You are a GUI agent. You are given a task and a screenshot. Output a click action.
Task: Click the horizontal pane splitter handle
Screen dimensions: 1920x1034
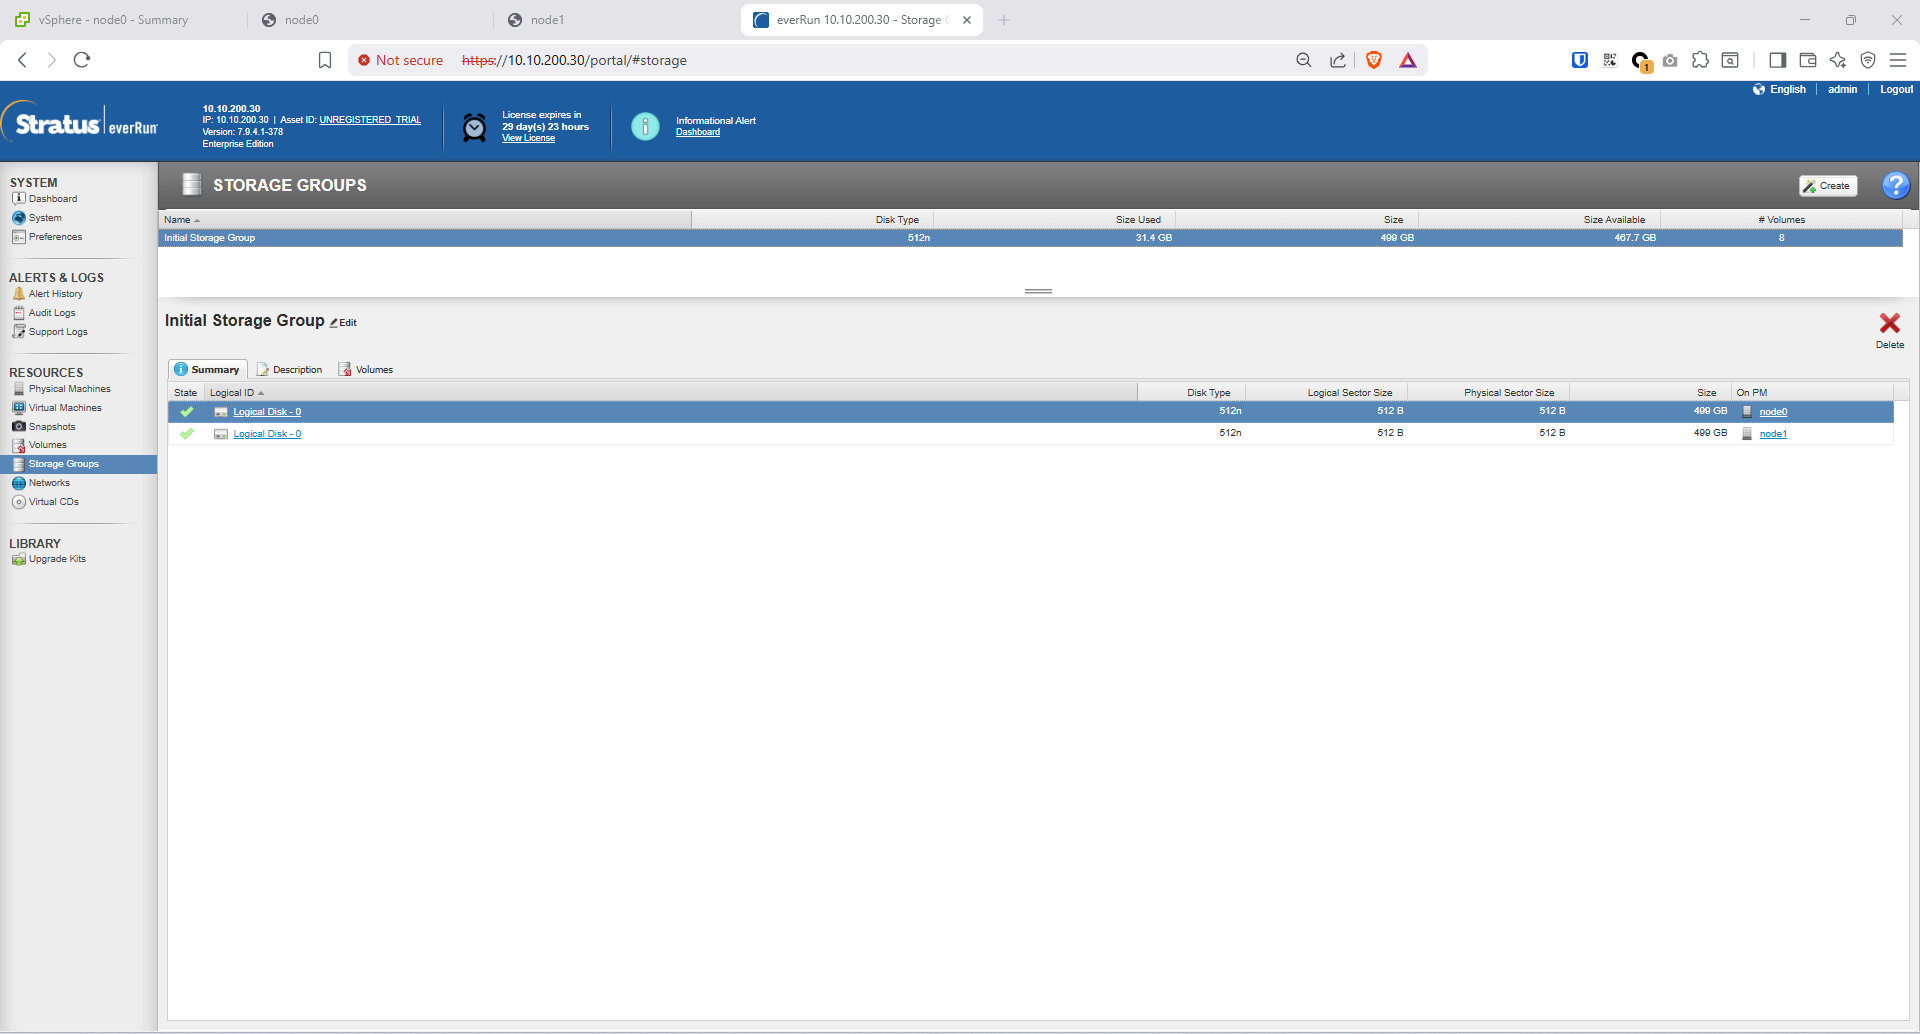click(x=1038, y=291)
